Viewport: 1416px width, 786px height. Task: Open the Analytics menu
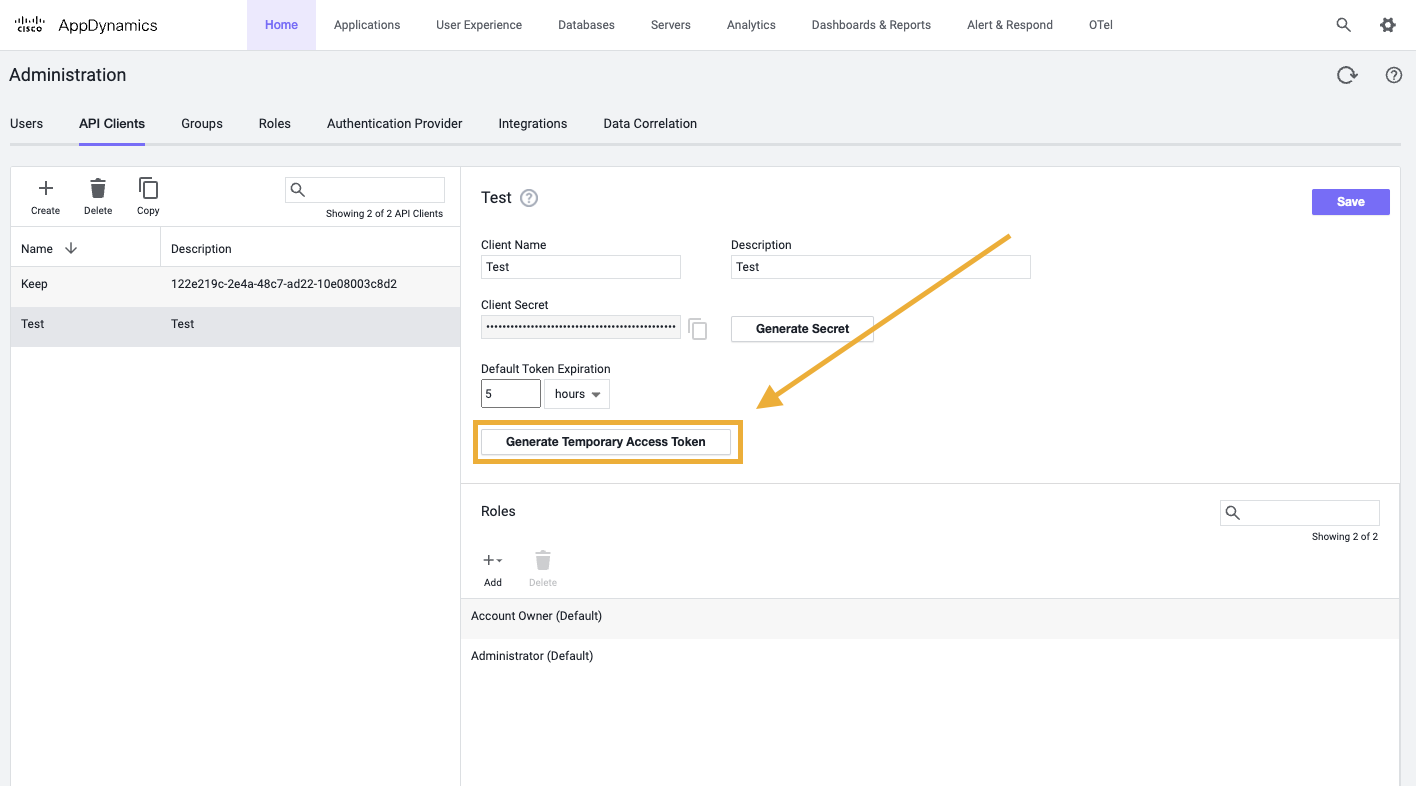pos(751,25)
